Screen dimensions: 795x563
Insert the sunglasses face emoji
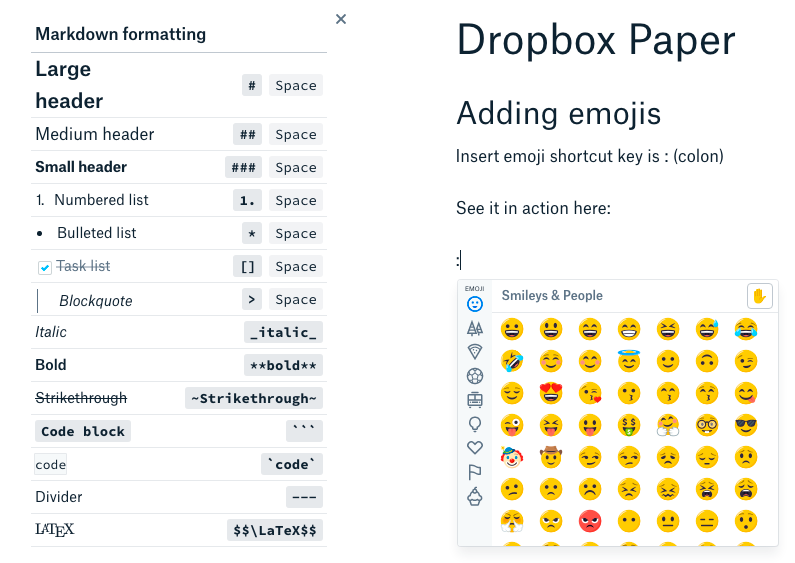coord(746,426)
